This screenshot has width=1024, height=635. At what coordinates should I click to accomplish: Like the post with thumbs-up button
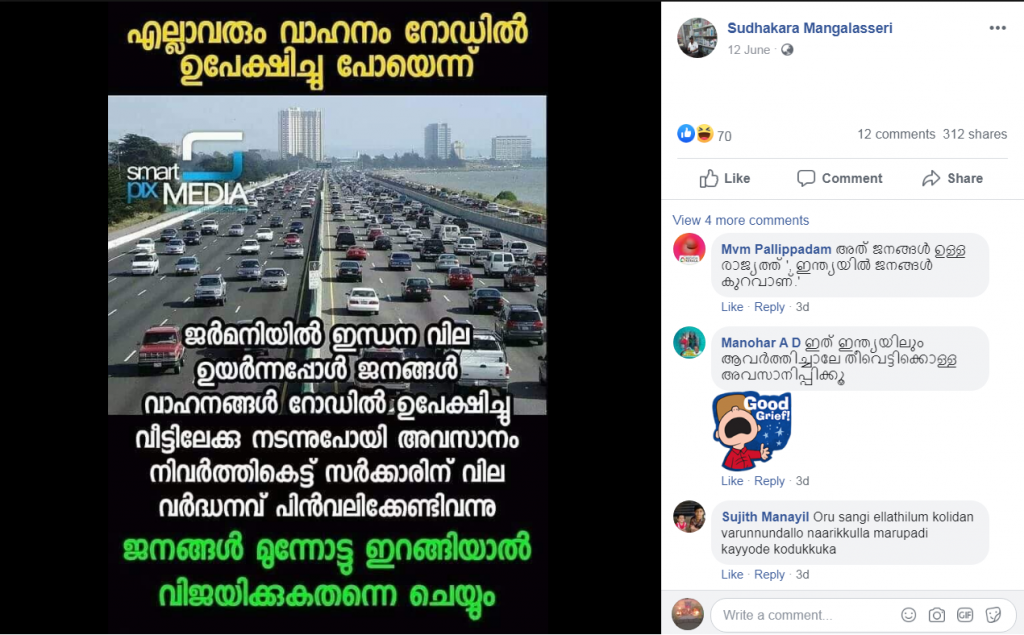(724, 178)
